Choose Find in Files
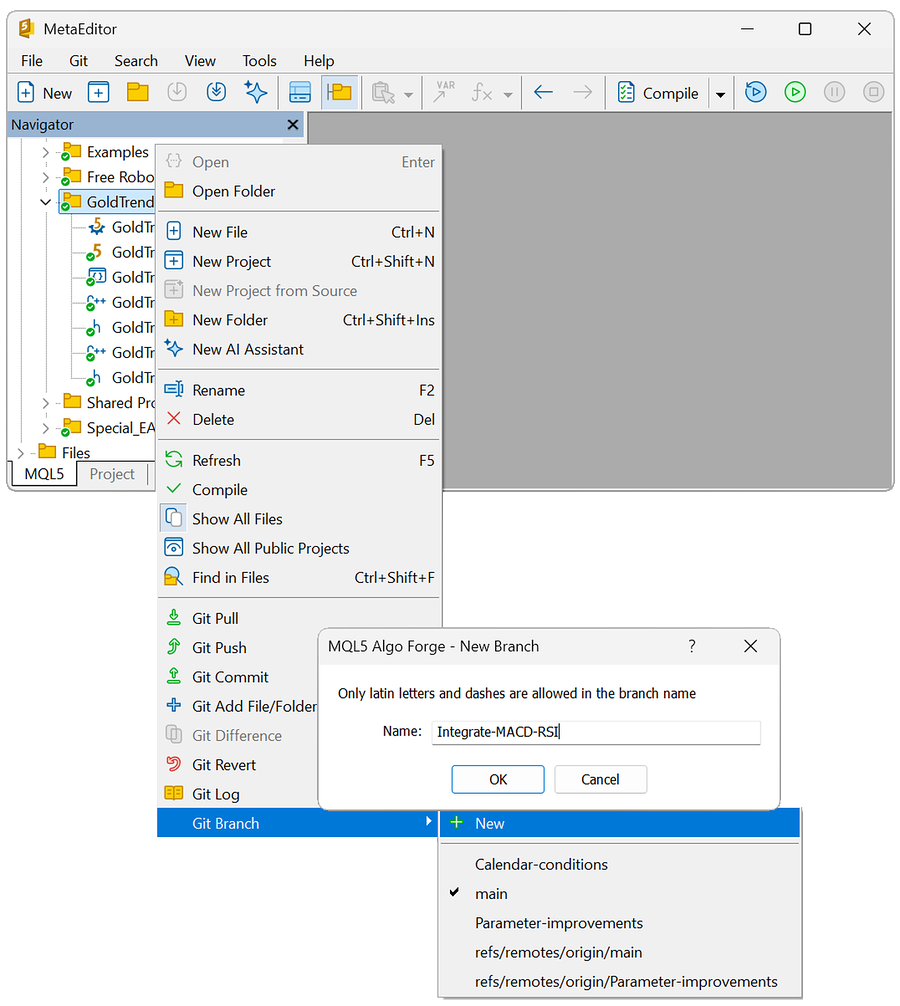 (299, 578)
